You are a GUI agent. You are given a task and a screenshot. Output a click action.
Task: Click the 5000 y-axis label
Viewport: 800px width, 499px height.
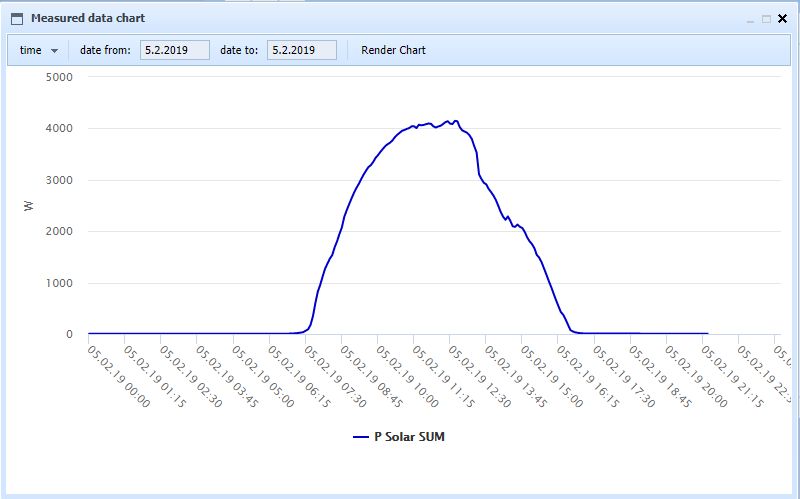60,77
